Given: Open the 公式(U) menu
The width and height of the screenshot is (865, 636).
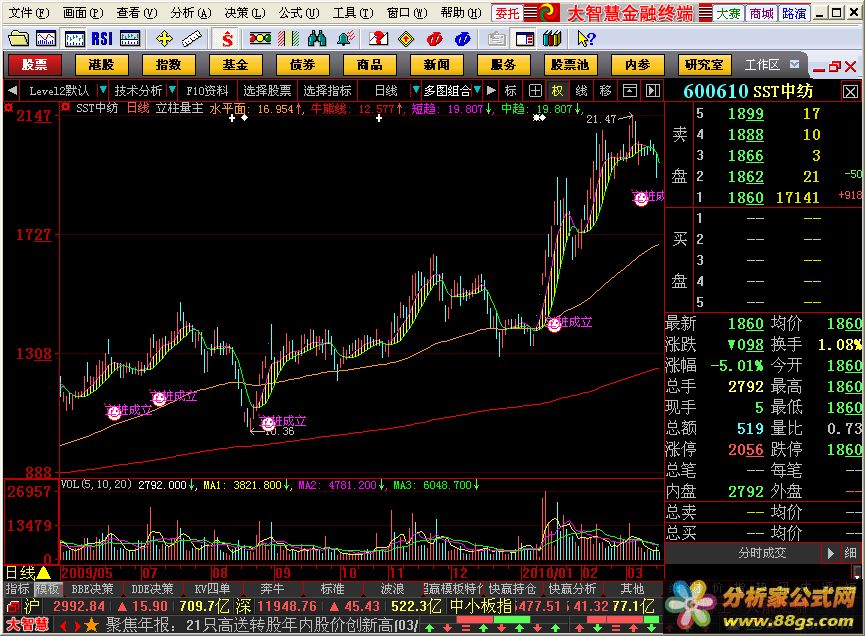Looking at the screenshot, I should [299, 13].
